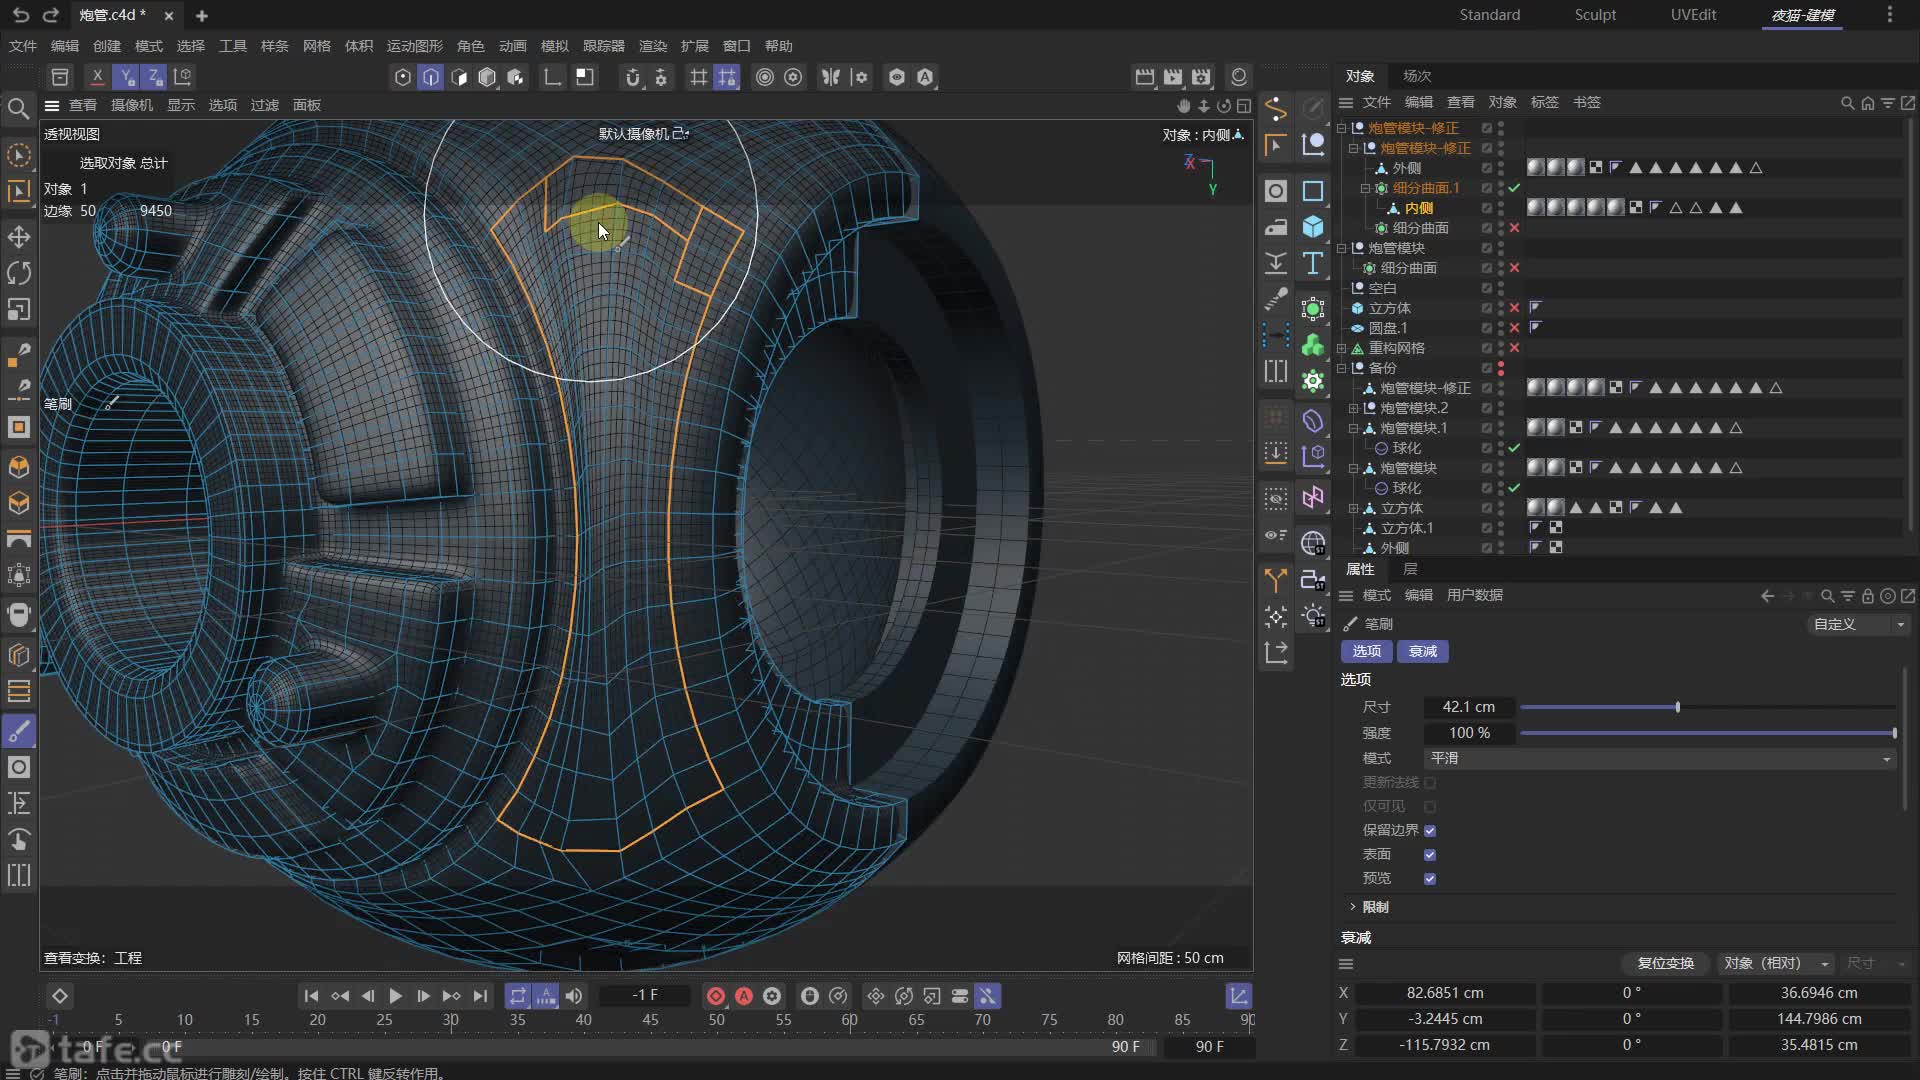Click the current frame -1 F field

click(645, 996)
